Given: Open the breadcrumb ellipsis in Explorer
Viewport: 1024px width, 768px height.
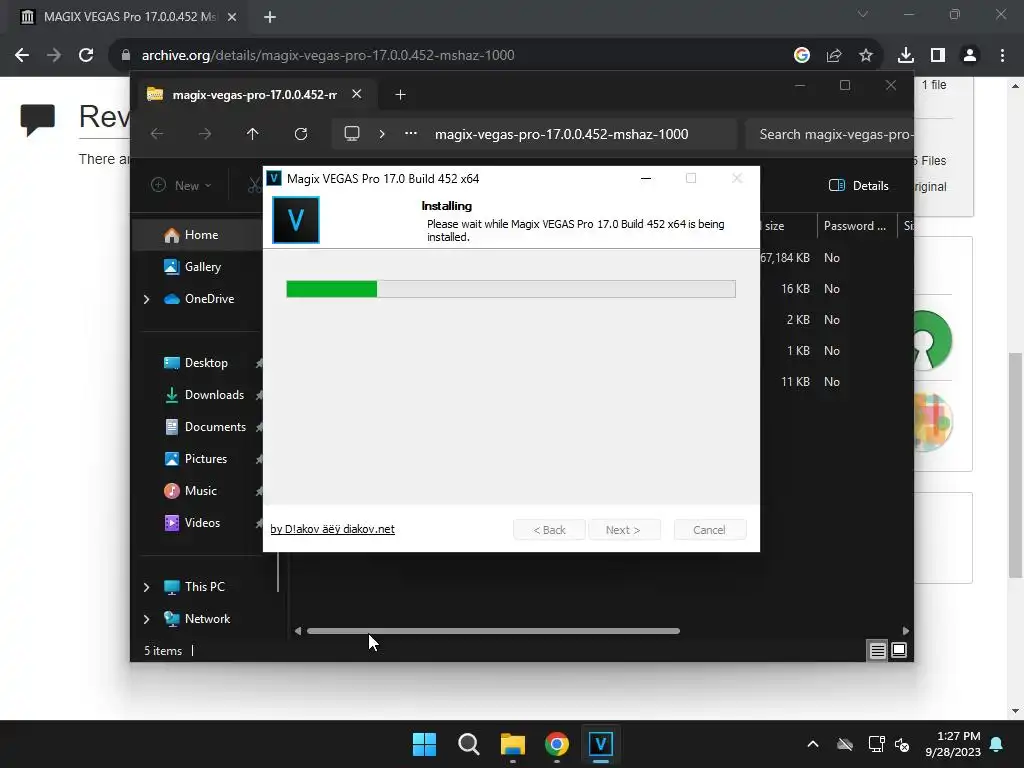Looking at the screenshot, I should [411, 133].
